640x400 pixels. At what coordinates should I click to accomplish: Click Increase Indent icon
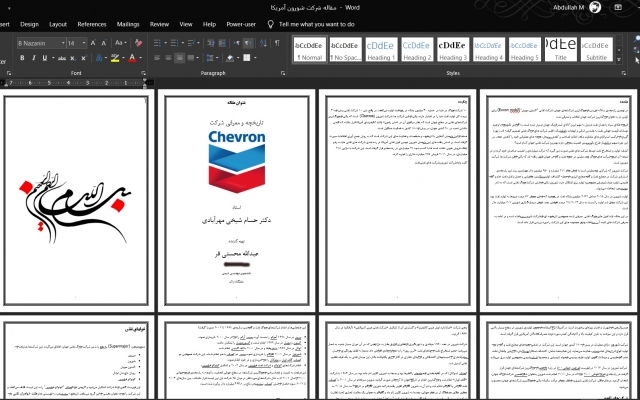[x=222, y=43]
